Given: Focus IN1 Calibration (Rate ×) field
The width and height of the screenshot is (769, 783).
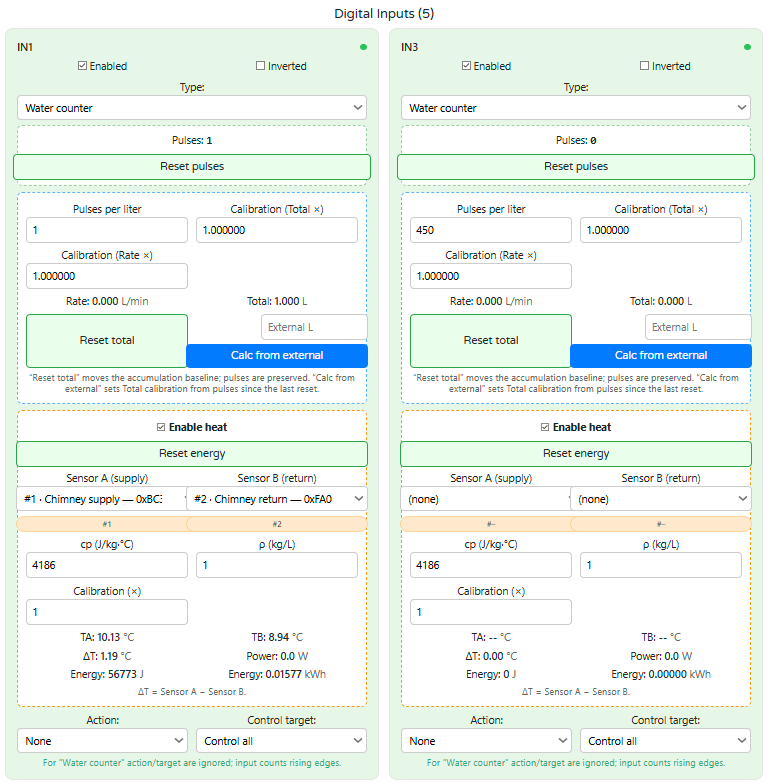Looking at the screenshot, I should point(107,276).
